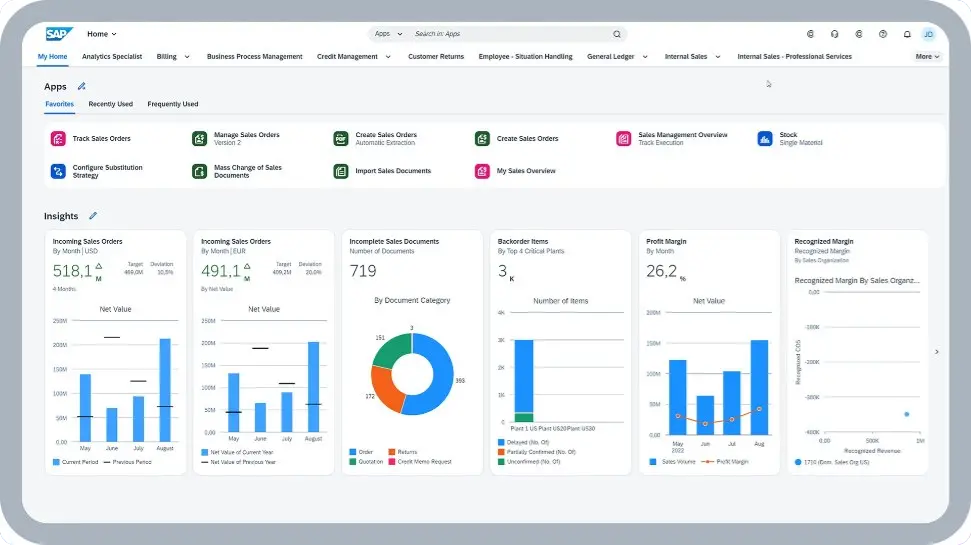Go to My Home tab

[53, 56]
